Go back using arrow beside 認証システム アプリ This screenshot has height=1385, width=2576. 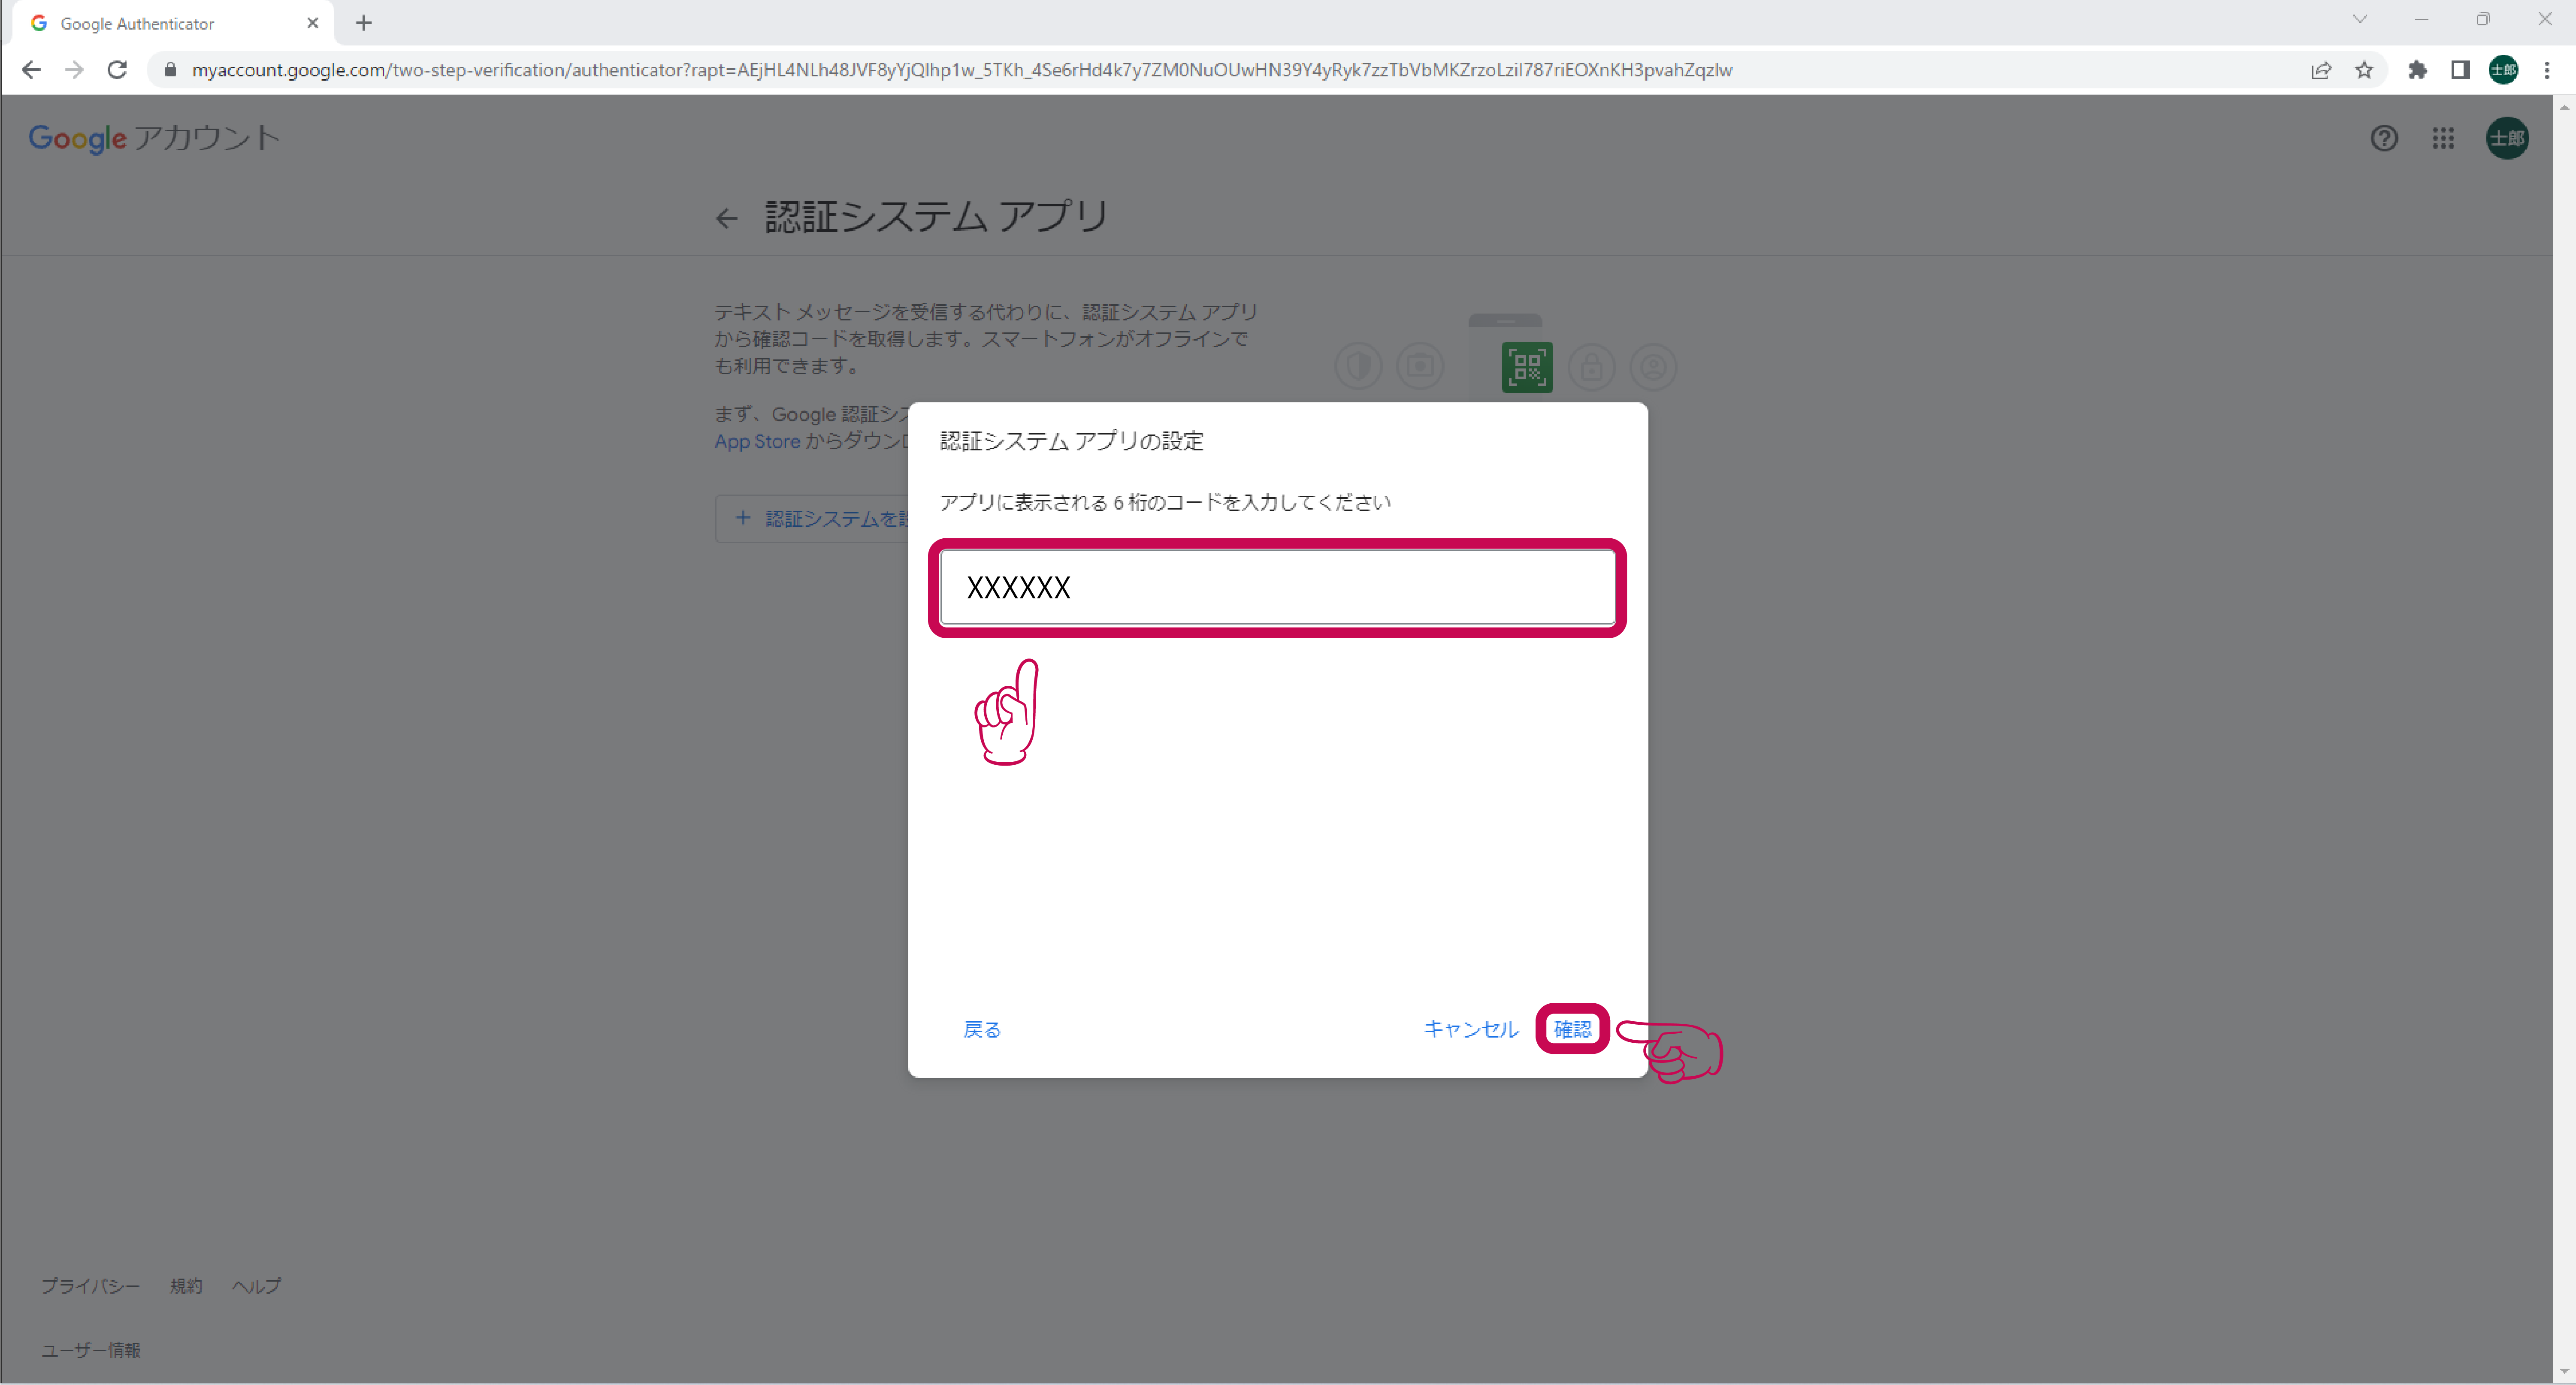(727, 218)
